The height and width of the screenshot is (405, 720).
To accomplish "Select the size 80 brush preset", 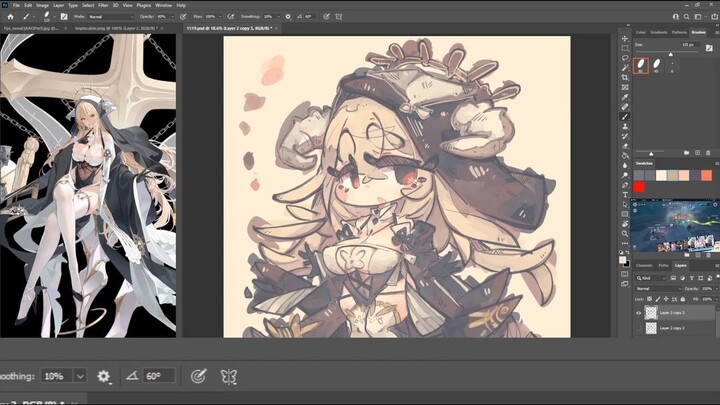I will pyautogui.click(x=641, y=66).
